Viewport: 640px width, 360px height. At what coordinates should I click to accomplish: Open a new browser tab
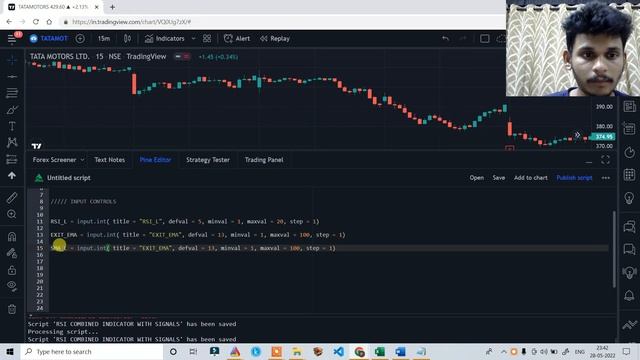(x=112, y=7)
